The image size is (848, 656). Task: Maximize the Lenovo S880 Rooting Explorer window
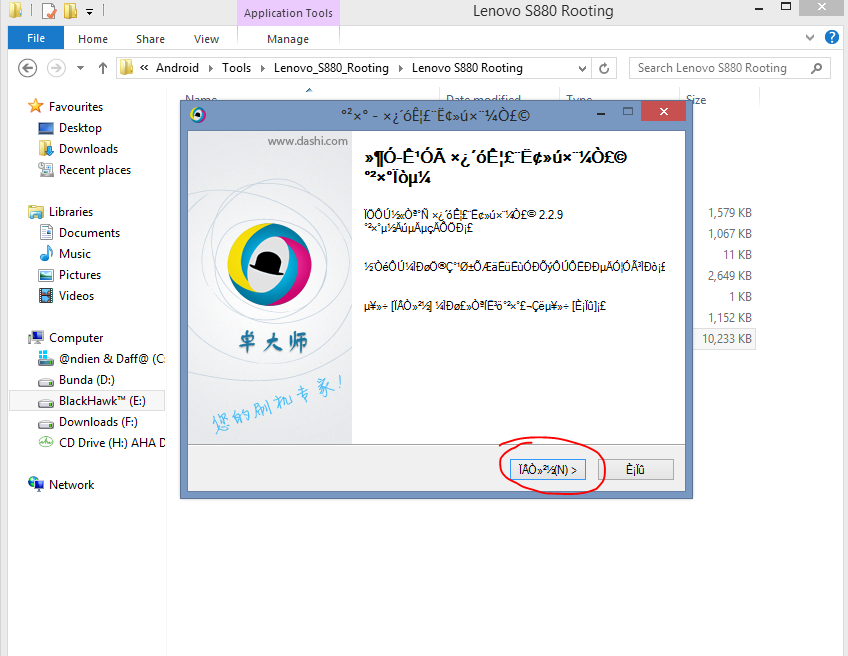[786, 7]
